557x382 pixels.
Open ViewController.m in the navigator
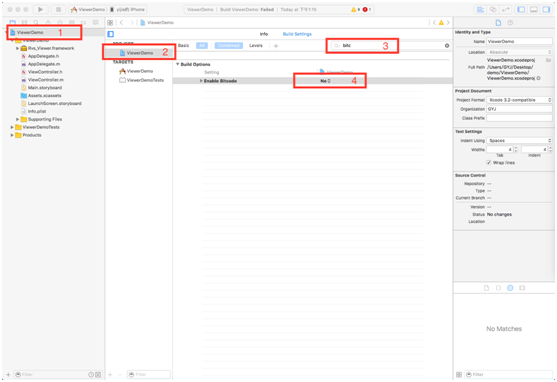(x=42, y=80)
